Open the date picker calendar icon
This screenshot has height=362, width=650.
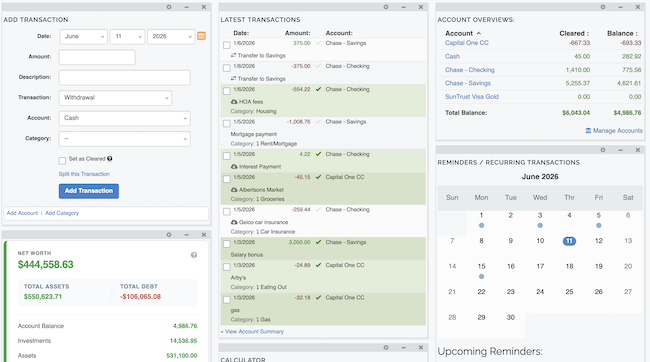[201, 36]
